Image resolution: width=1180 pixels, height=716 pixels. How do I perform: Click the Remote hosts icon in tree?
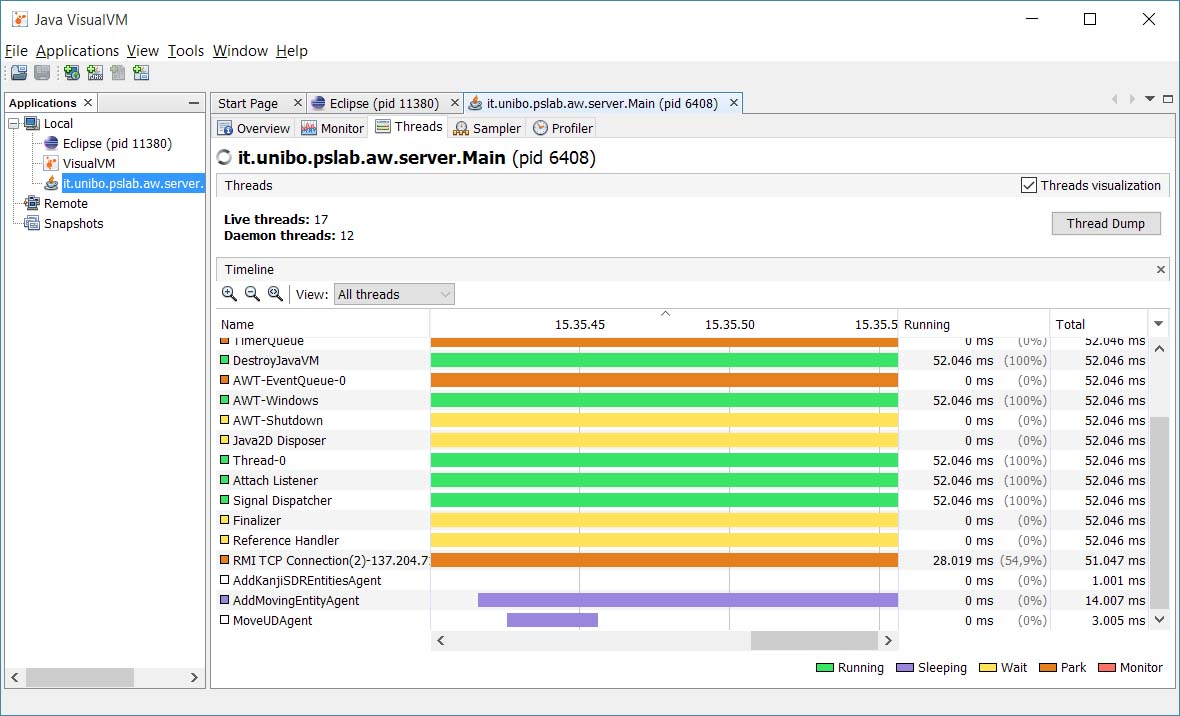tap(32, 203)
